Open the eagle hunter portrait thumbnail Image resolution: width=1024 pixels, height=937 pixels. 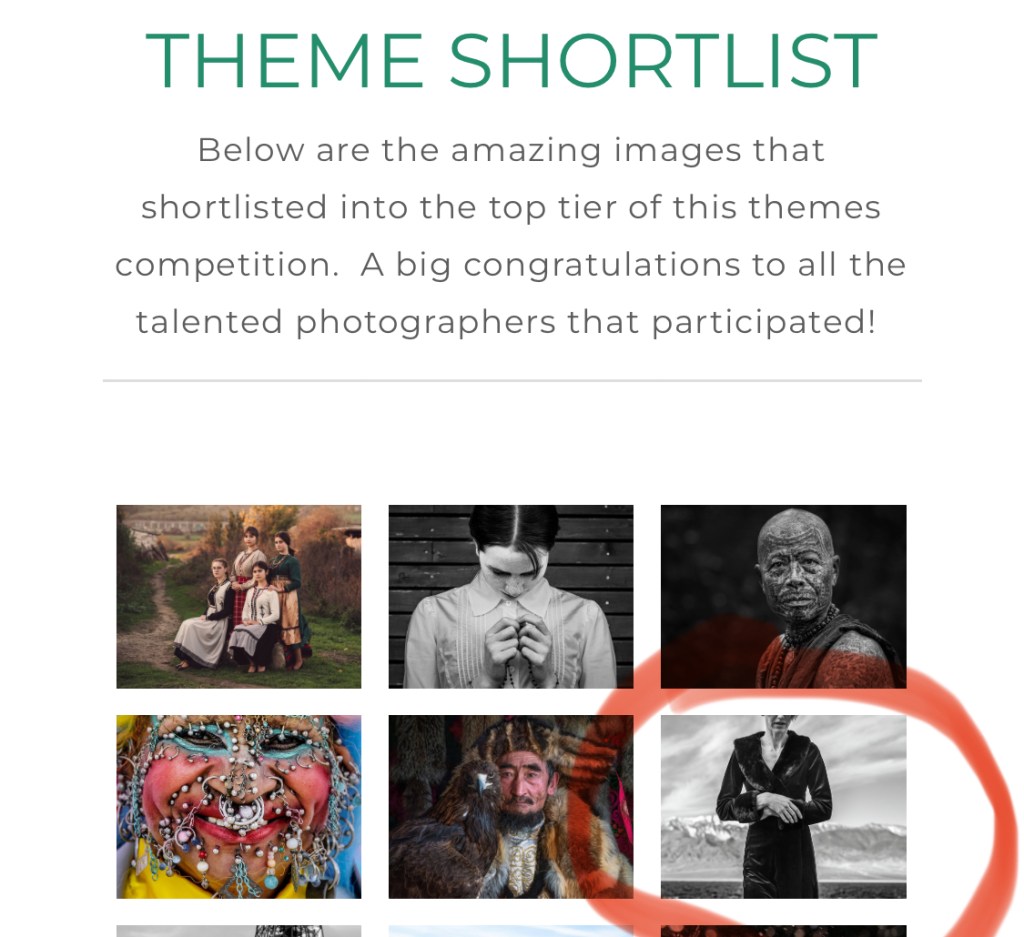point(511,806)
